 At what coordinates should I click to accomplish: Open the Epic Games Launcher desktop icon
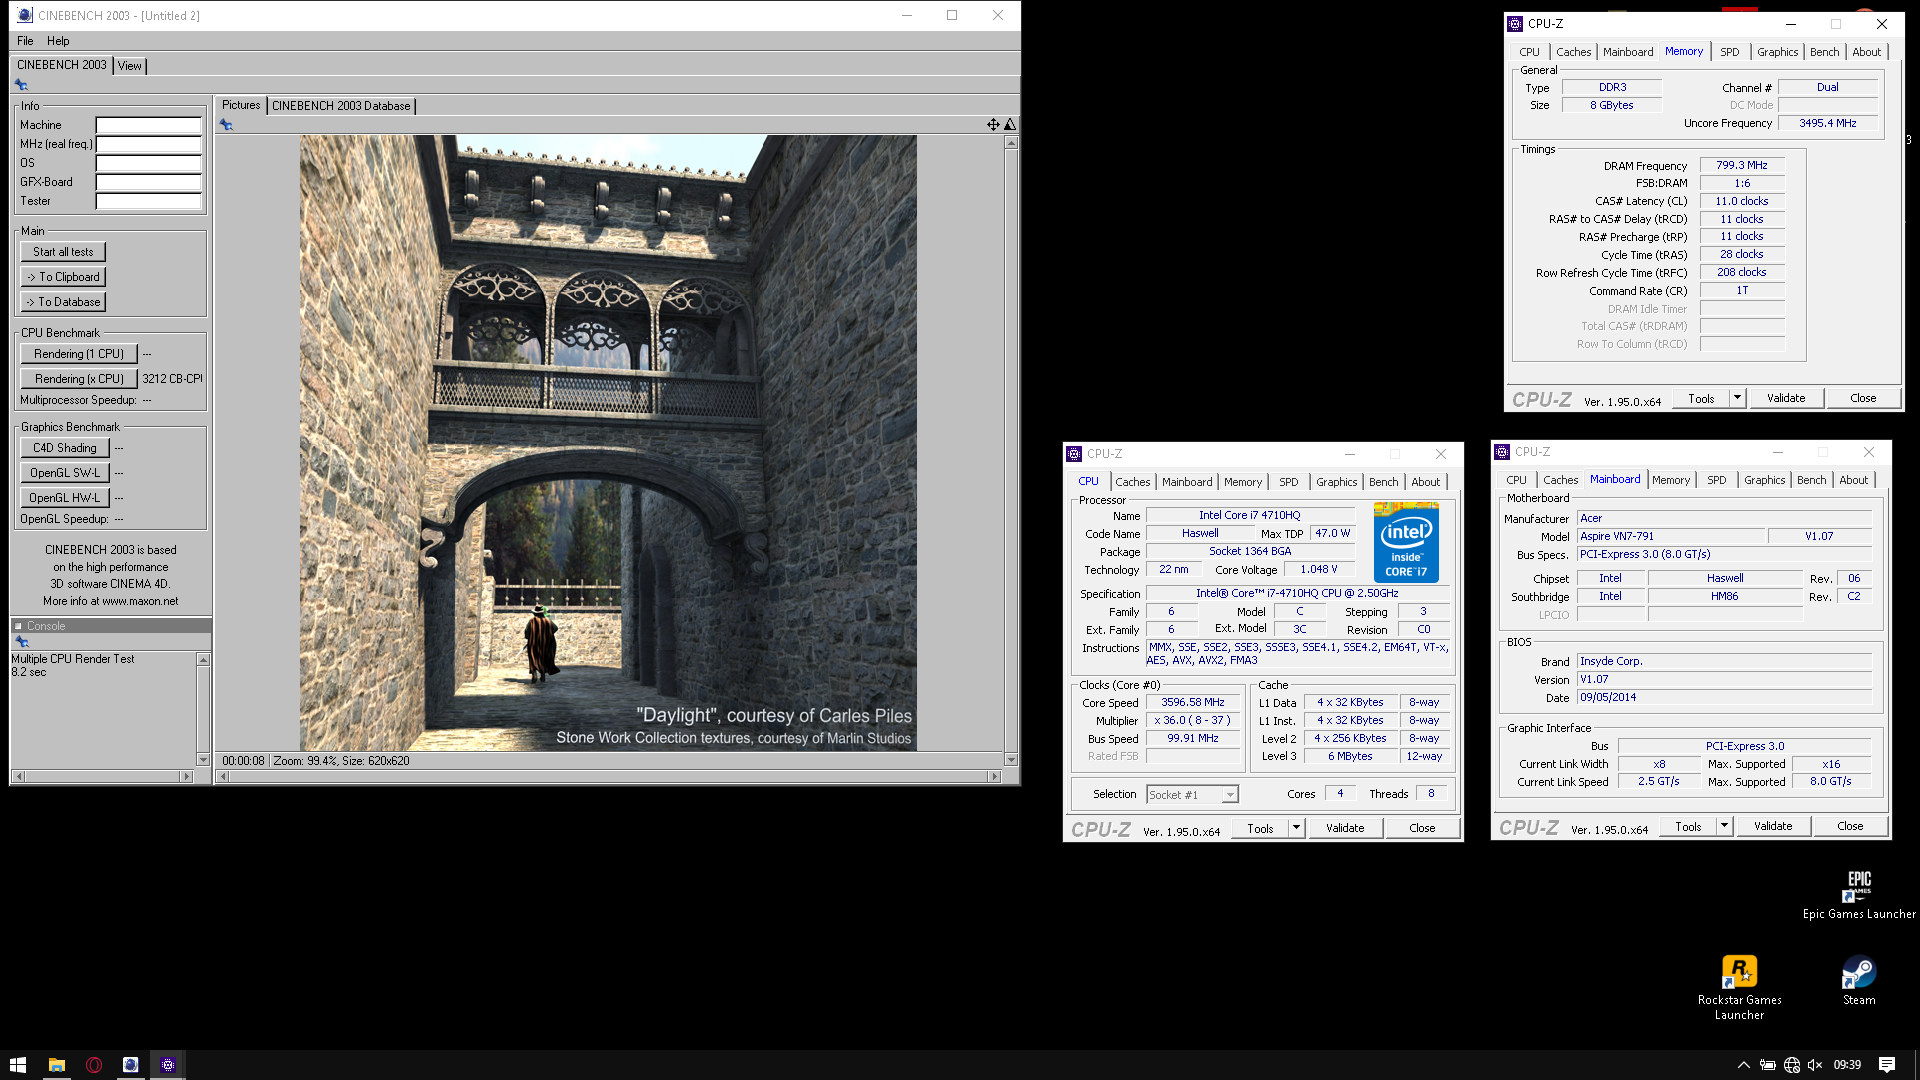(x=1859, y=894)
